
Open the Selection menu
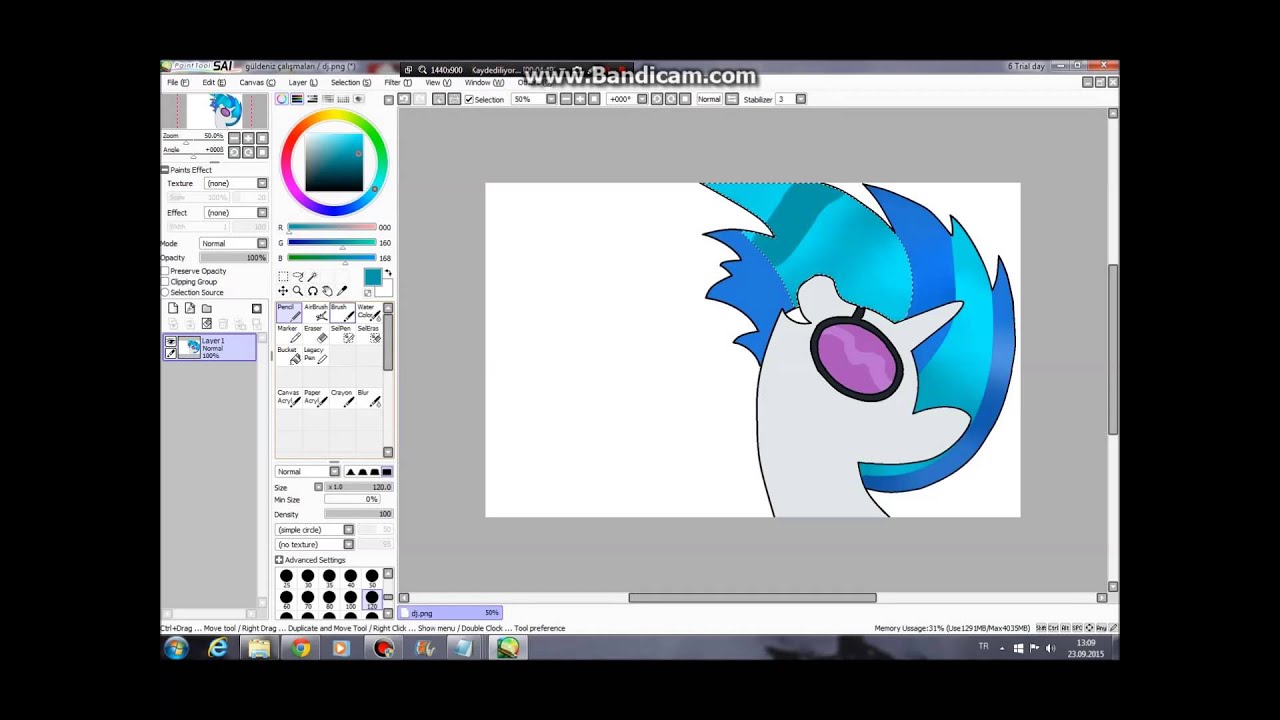351,83
